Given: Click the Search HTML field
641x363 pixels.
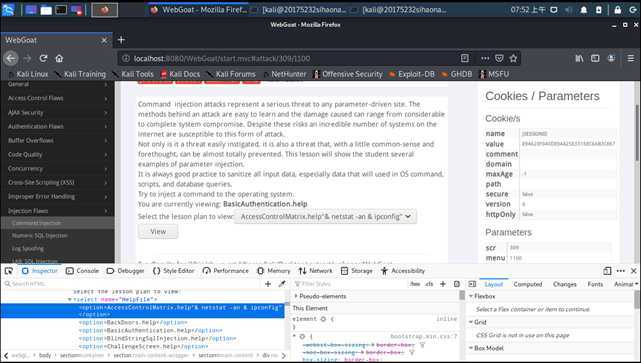Looking at the screenshot, I should point(133,284).
